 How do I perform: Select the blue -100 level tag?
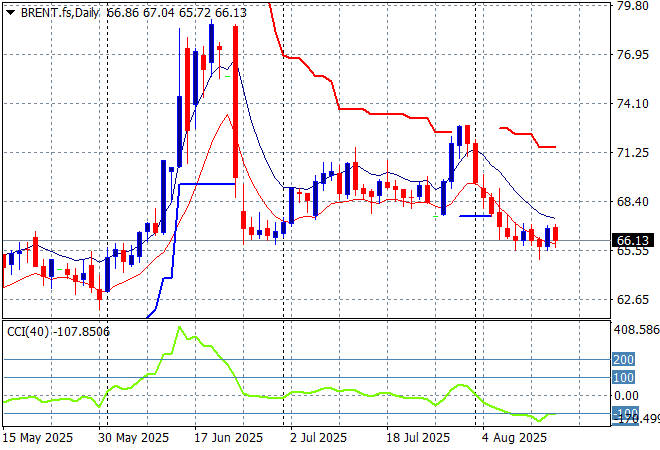point(624,413)
